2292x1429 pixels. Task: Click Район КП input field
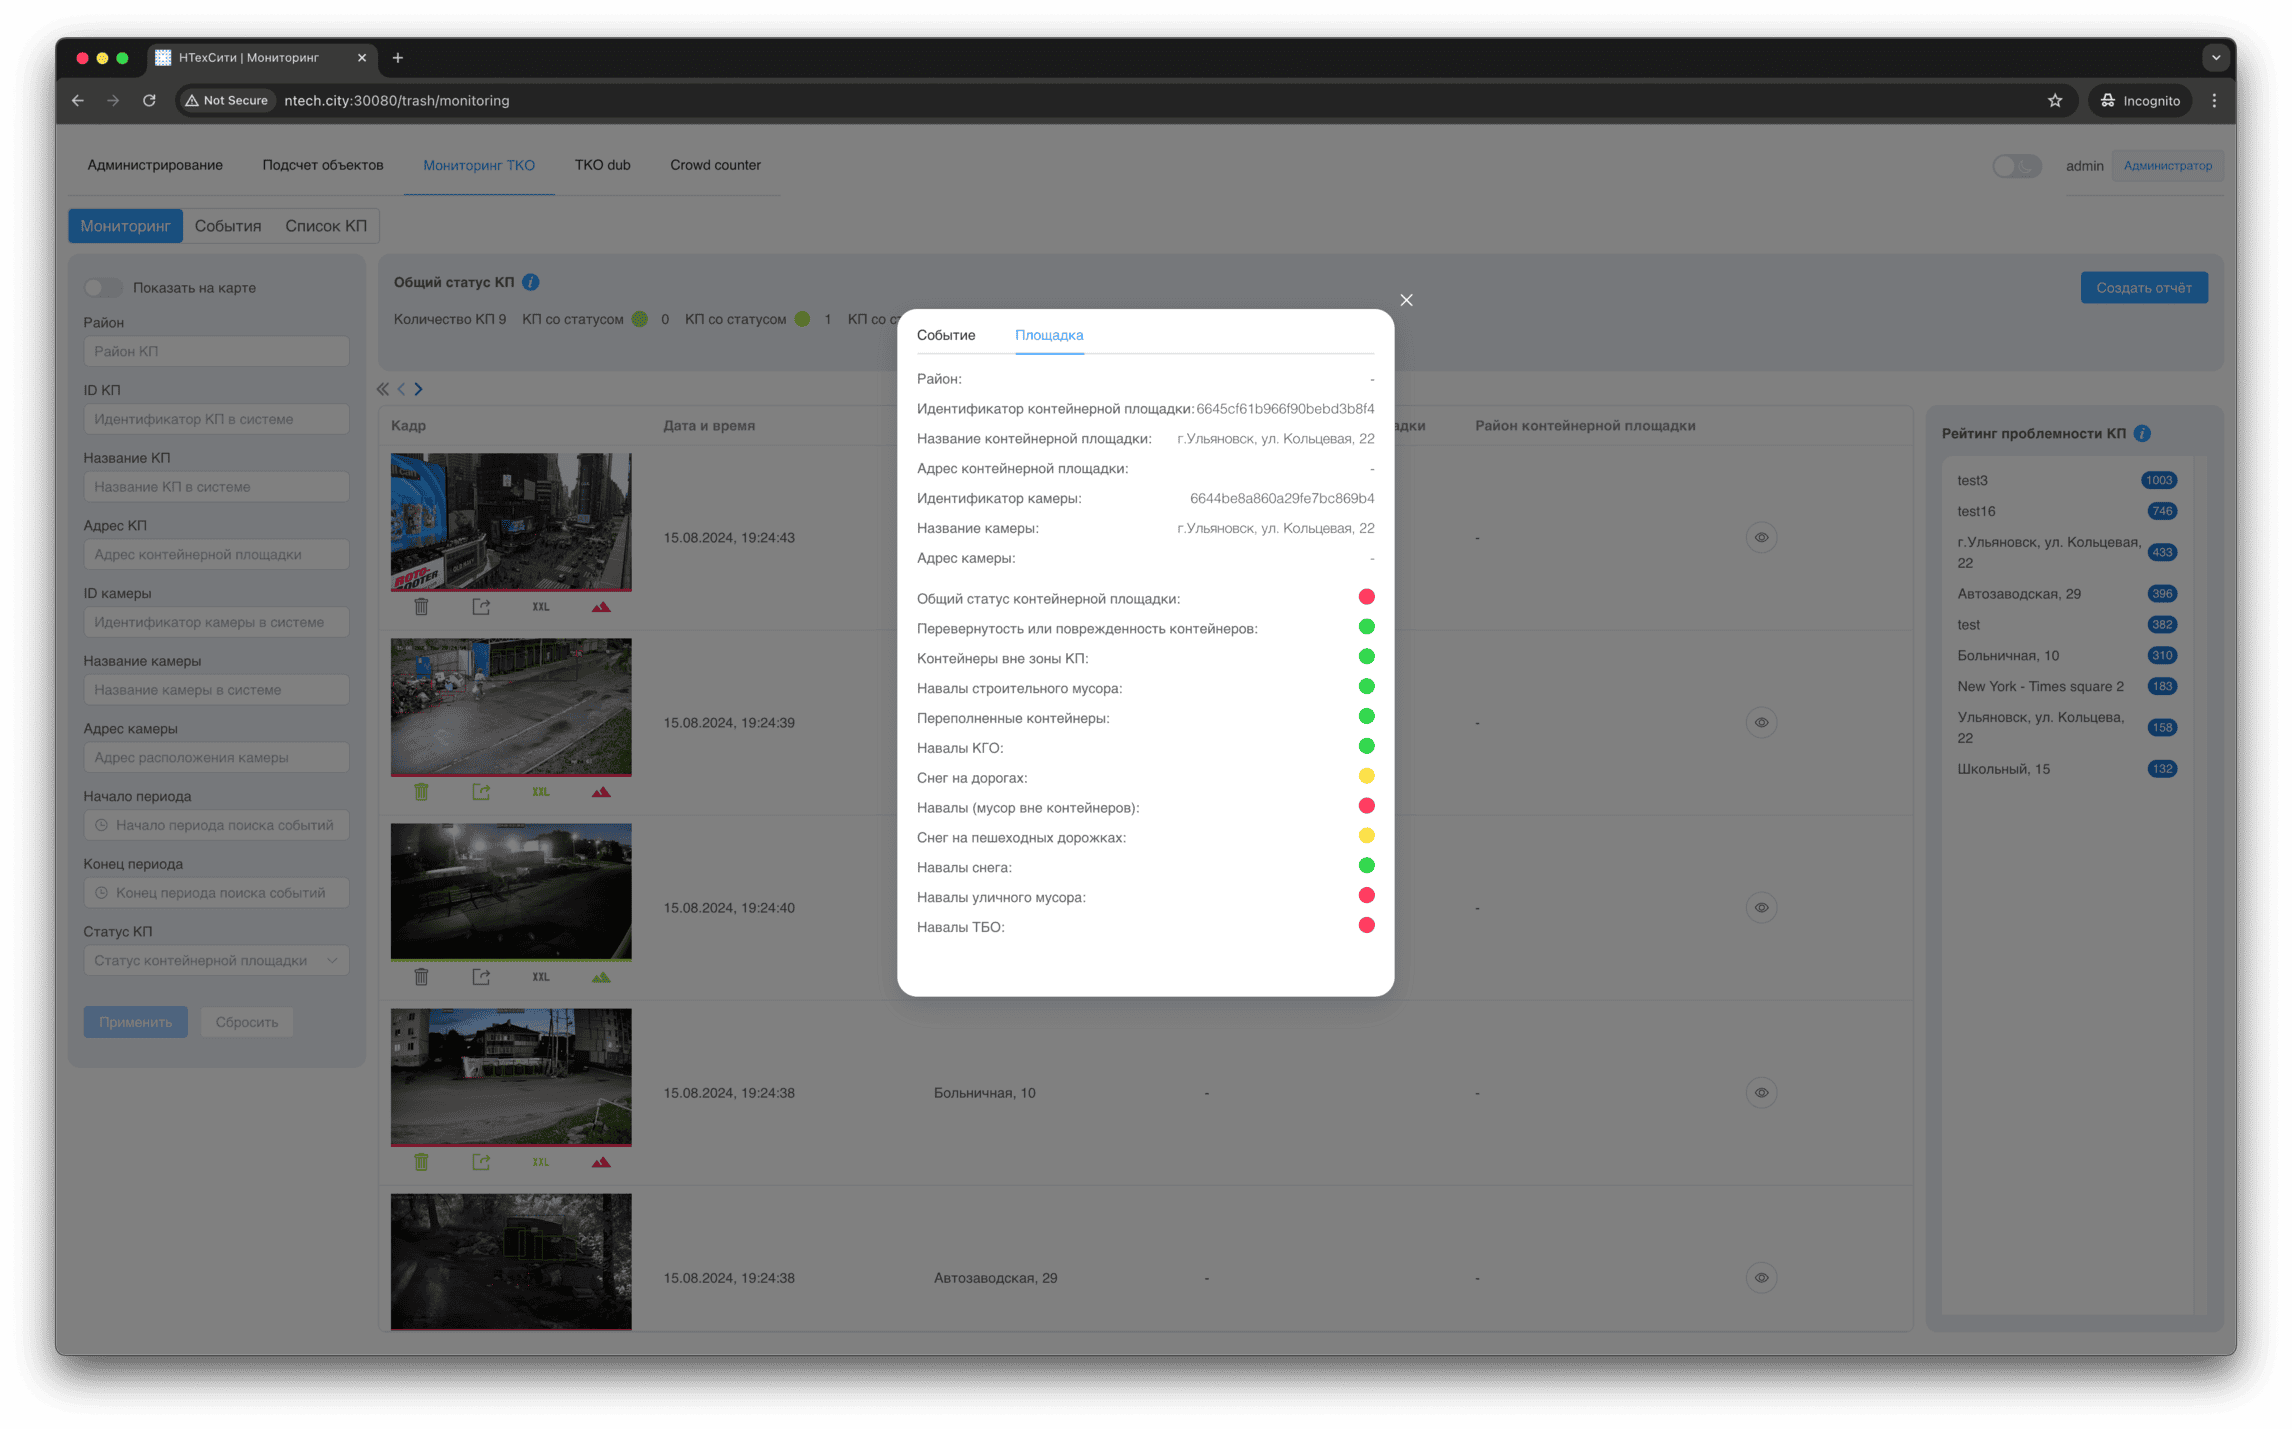(216, 351)
